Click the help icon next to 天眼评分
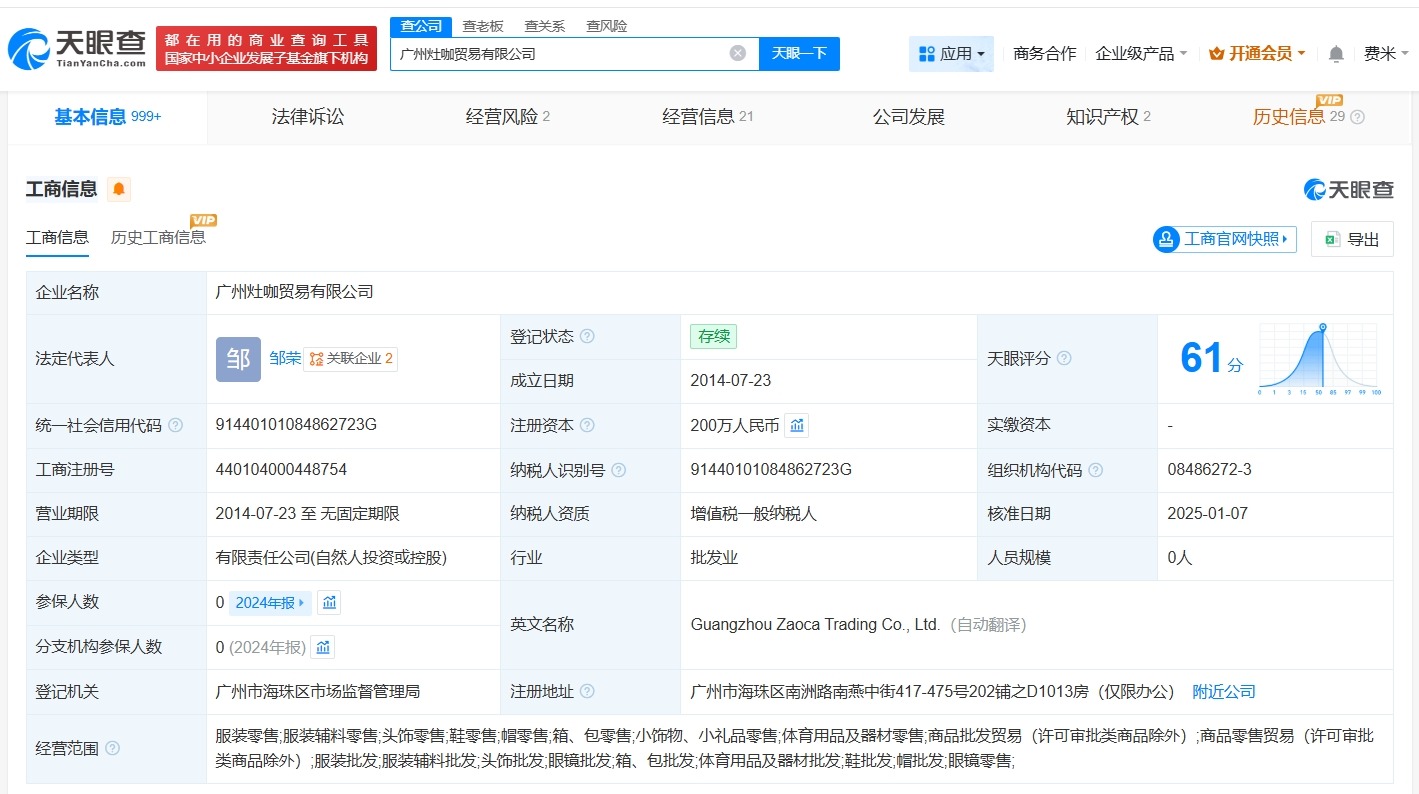 (1065, 358)
